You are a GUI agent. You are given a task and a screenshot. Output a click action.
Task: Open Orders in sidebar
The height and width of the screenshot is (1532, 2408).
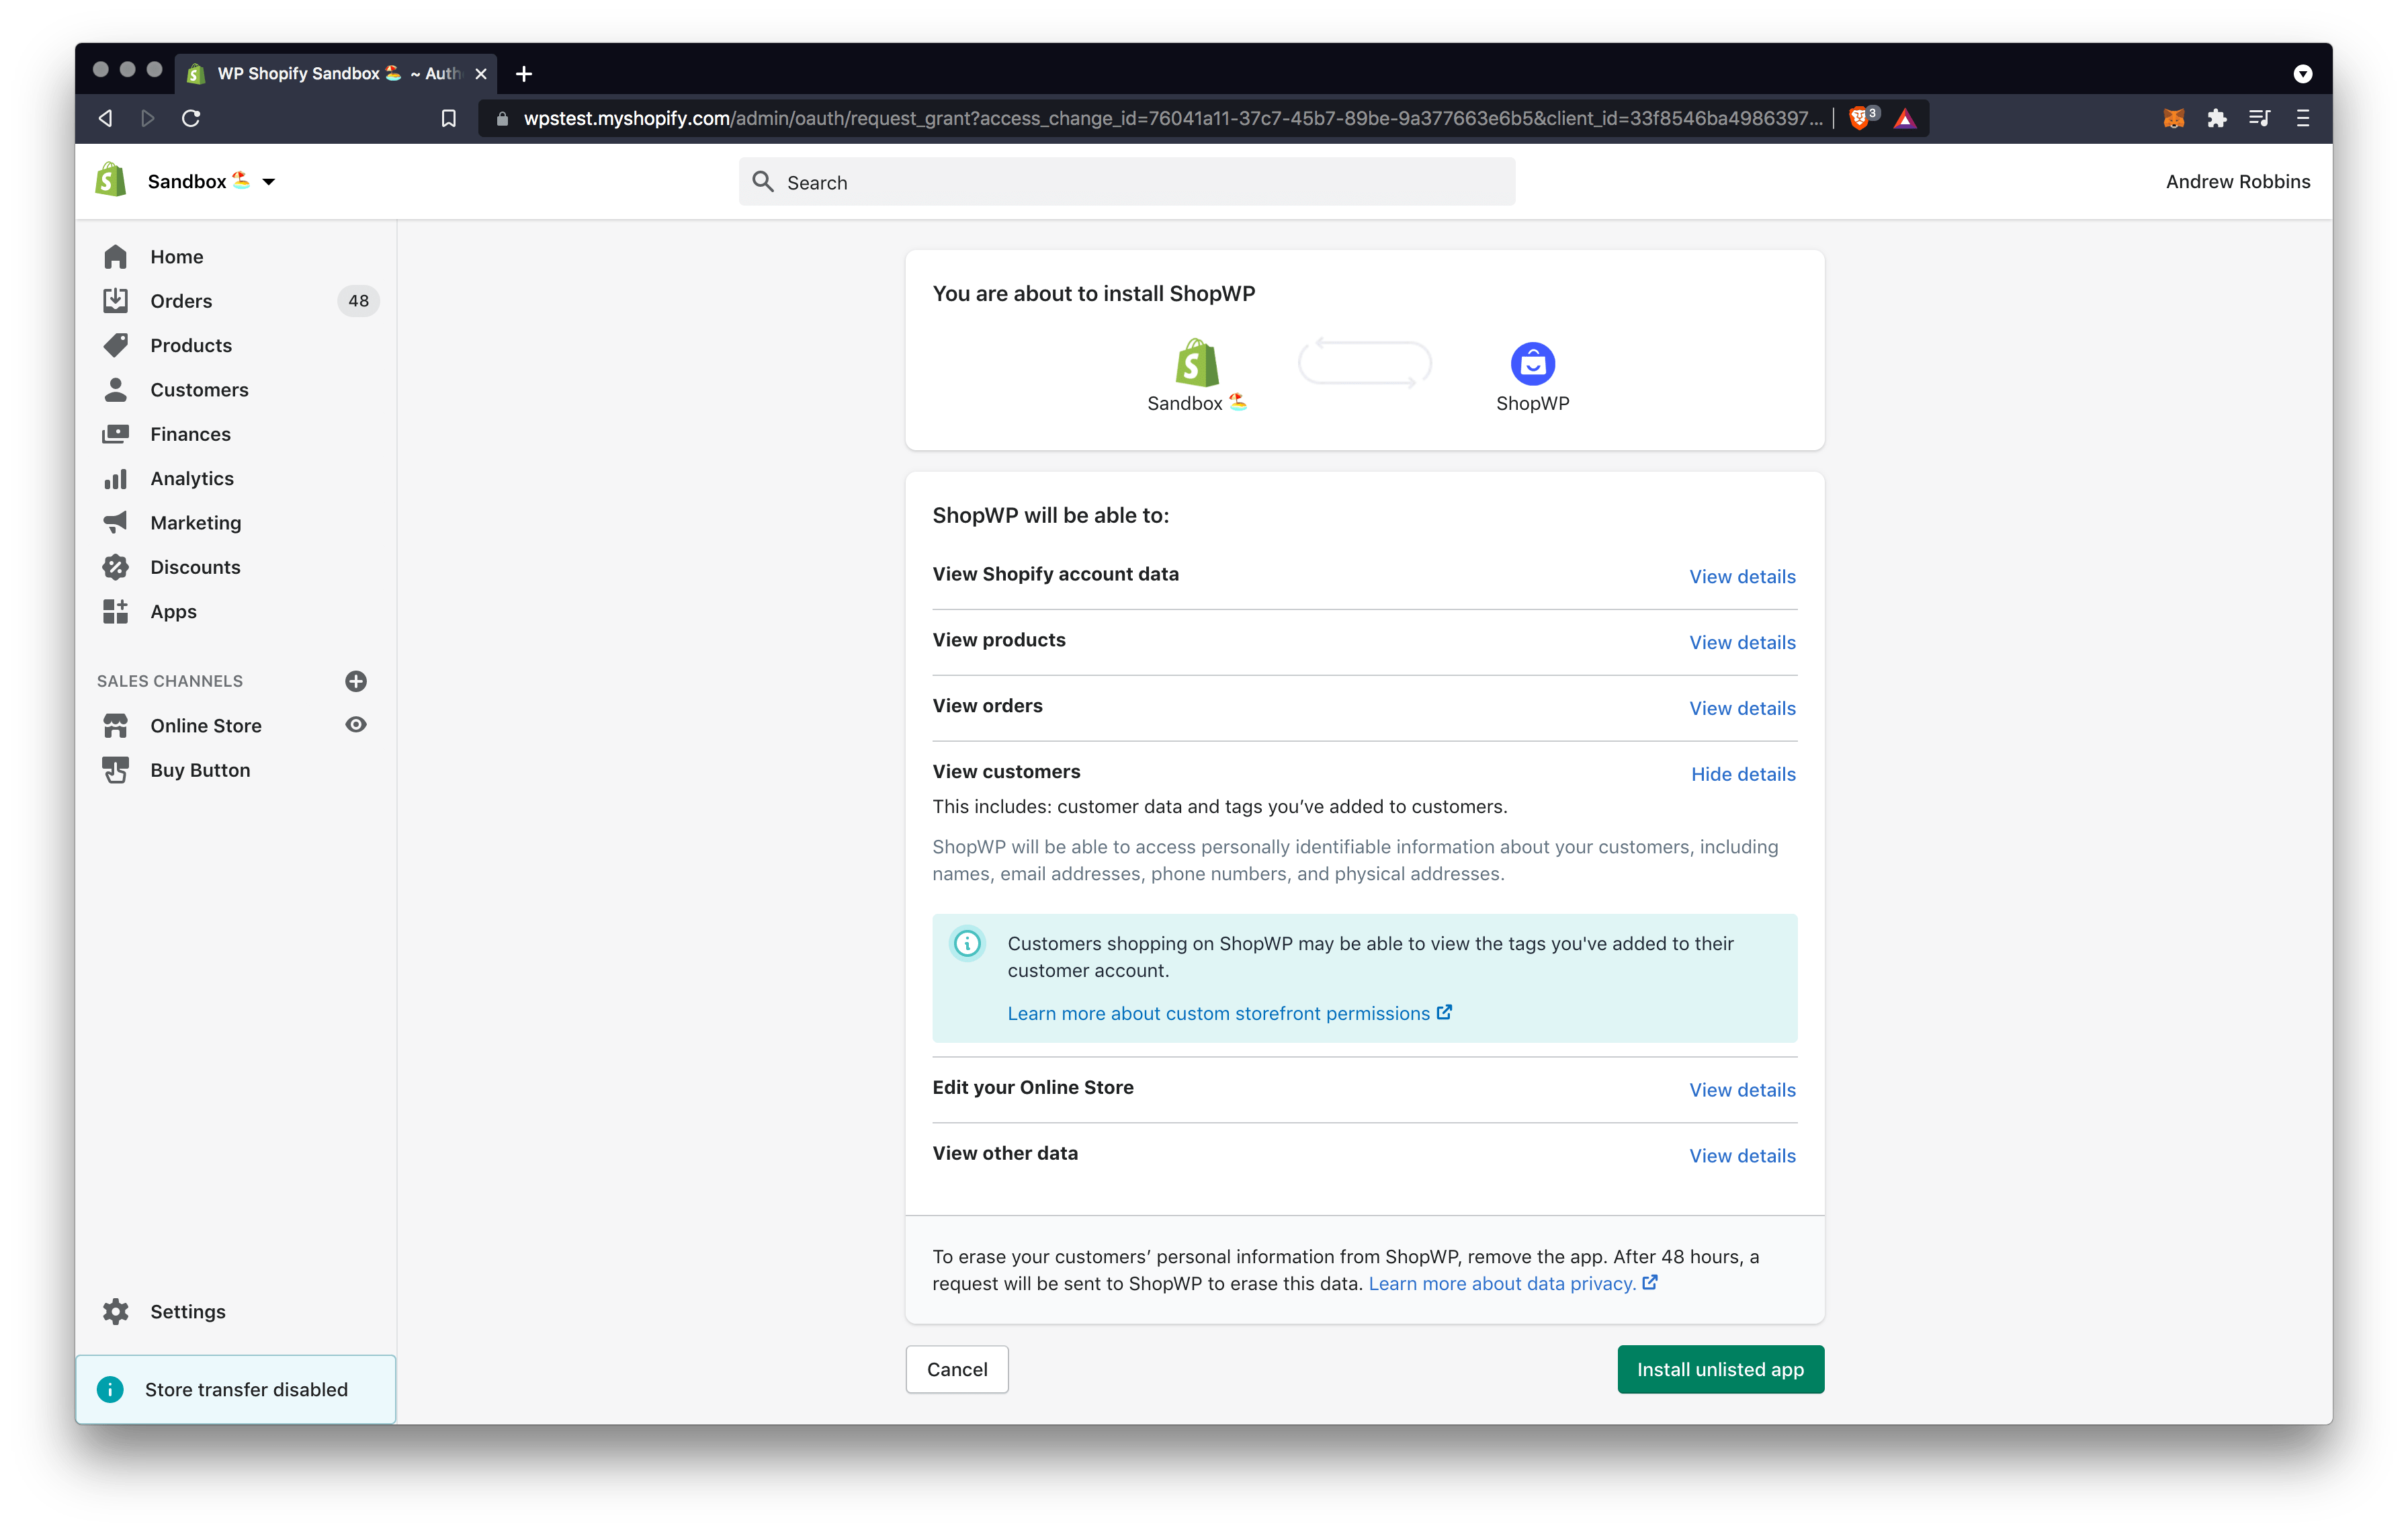pos(181,301)
